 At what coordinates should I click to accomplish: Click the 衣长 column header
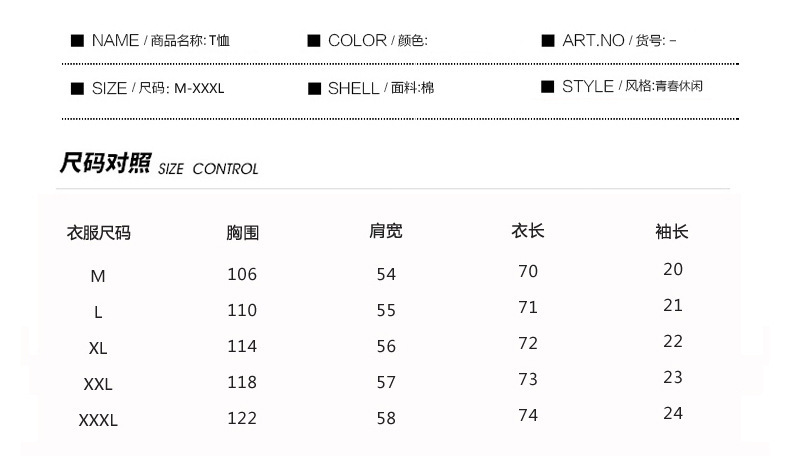coord(528,232)
